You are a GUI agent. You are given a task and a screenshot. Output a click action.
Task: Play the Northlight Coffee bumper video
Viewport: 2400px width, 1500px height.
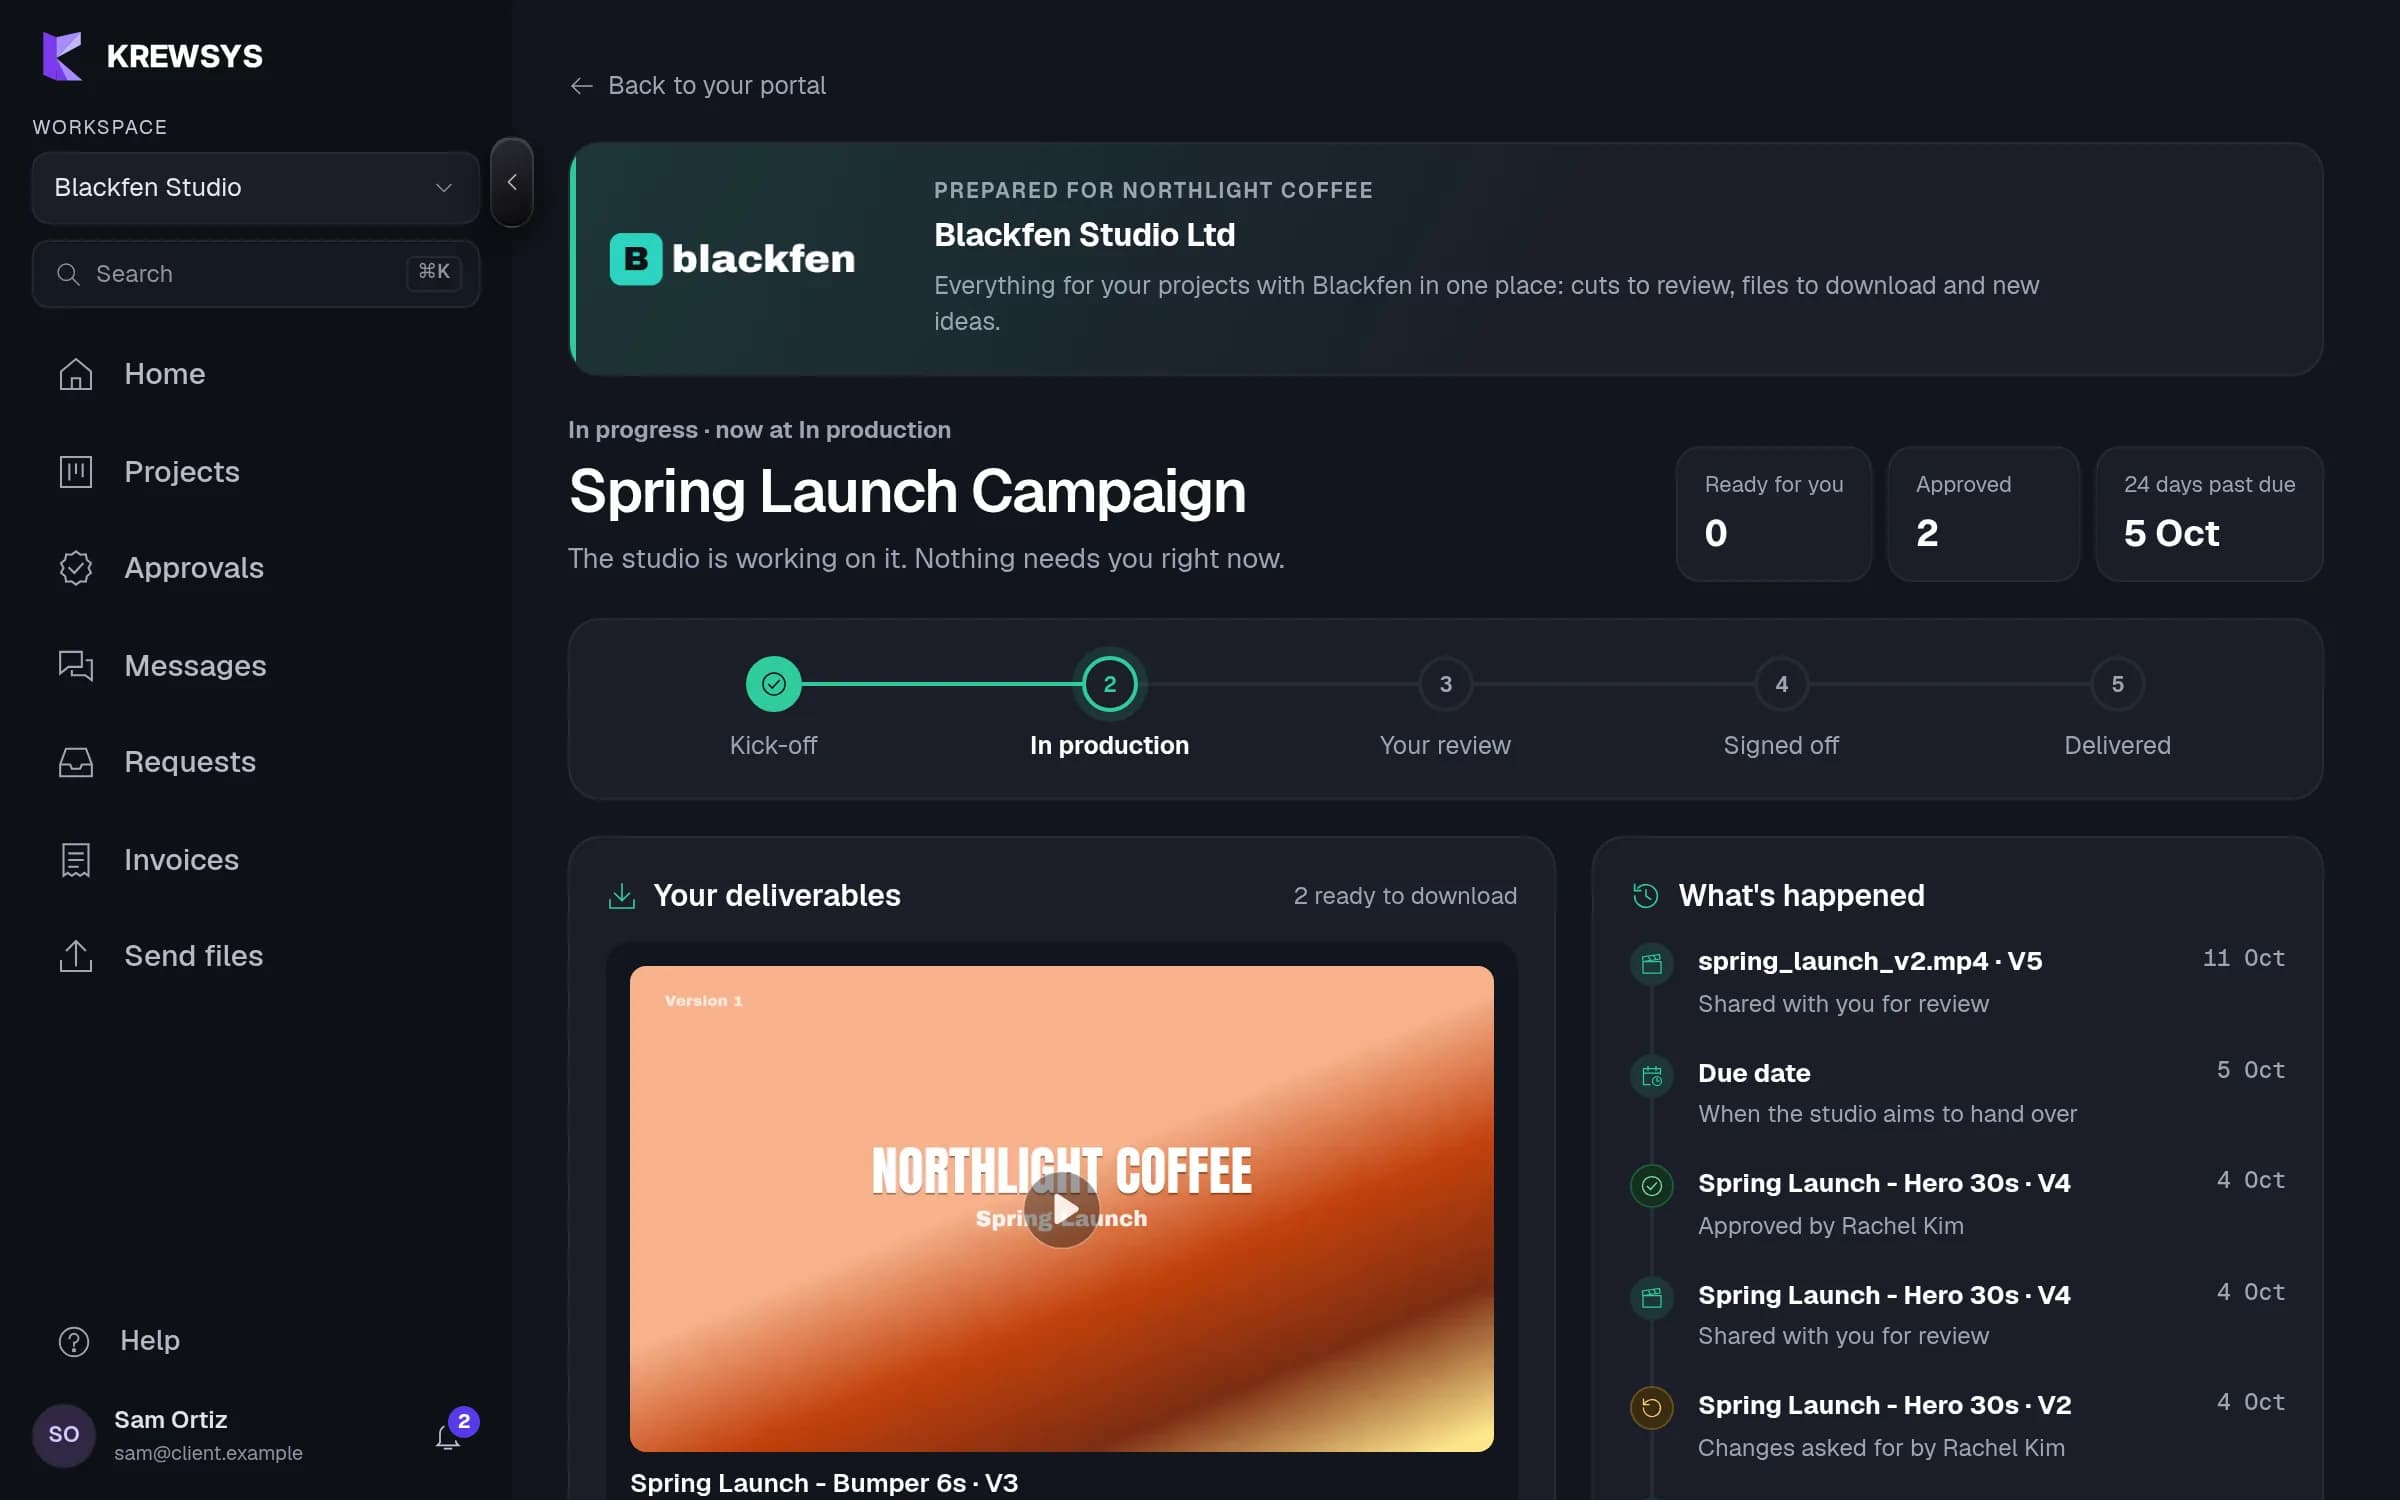pyautogui.click(x=1062, y=1210)
